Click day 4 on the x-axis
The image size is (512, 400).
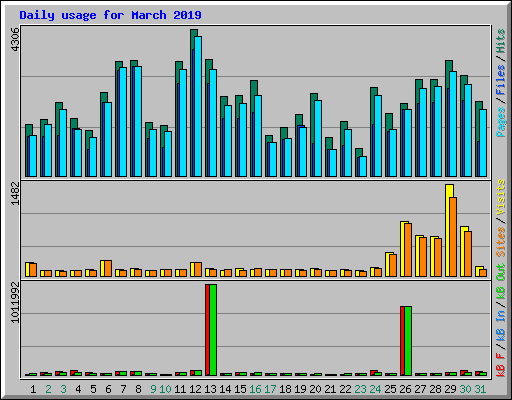pyautogui.click(x=78, y=389)
